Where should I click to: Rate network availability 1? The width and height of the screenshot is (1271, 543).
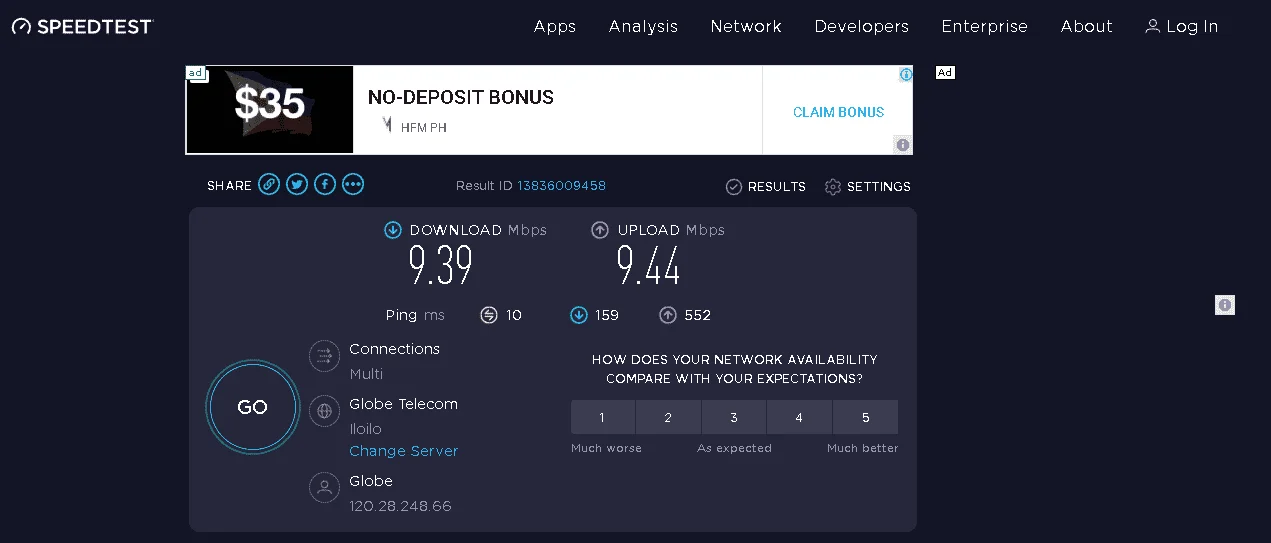[x=603, y=417]
